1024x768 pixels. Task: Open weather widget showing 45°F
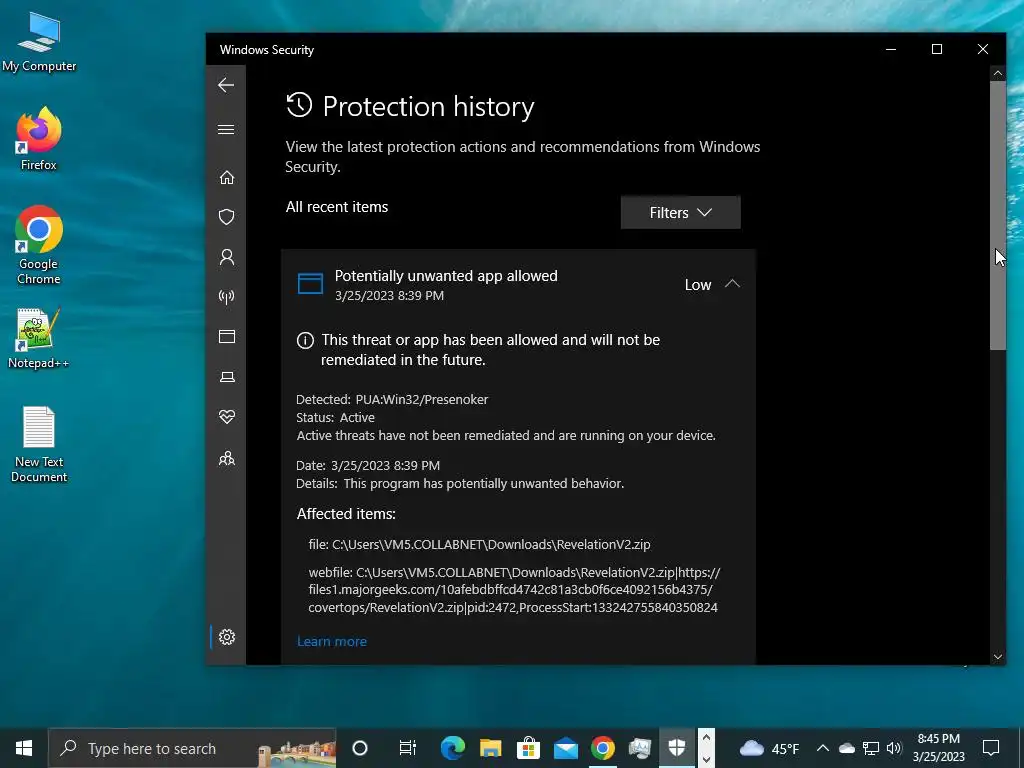[x=769, y=748]
